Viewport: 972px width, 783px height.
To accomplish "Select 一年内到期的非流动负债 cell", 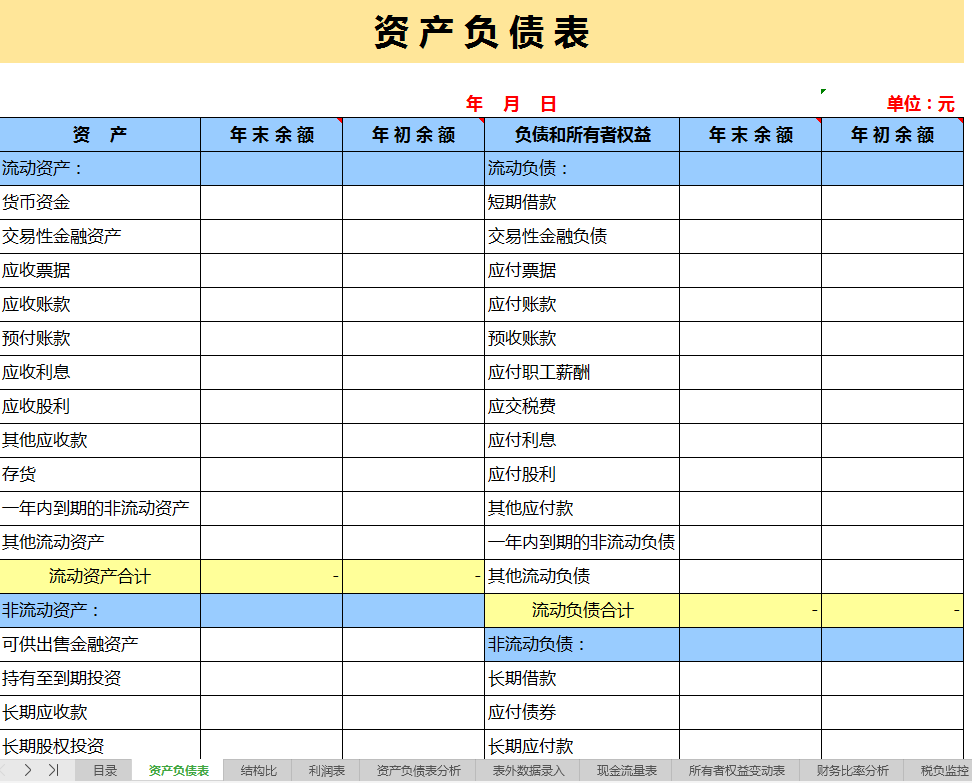I will (x=582, y=543).
